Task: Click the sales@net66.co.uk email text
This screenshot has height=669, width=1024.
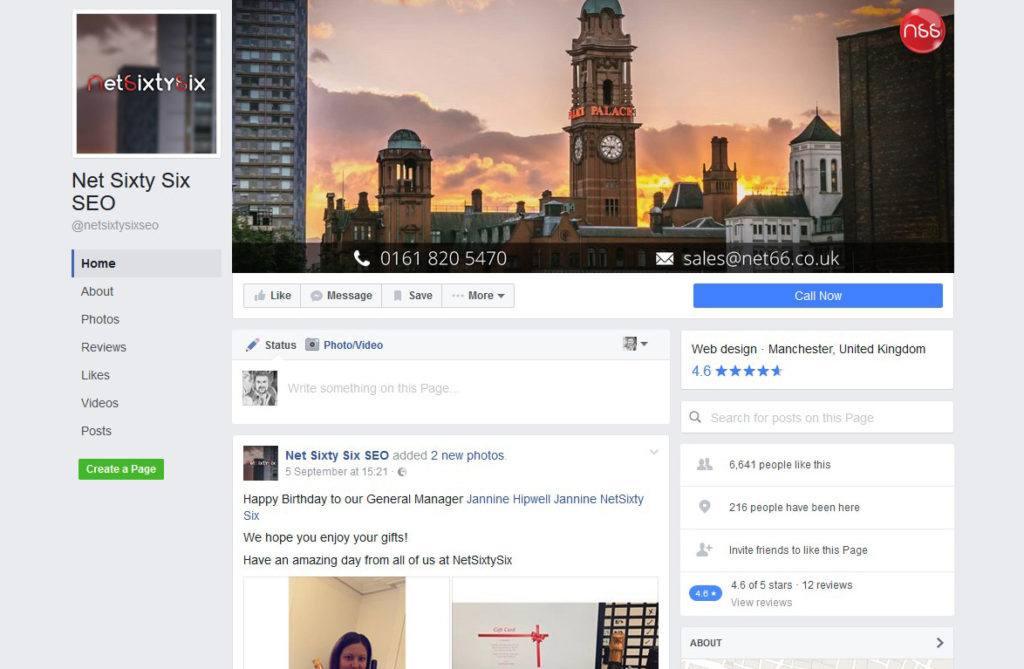Action: (761, 259)
